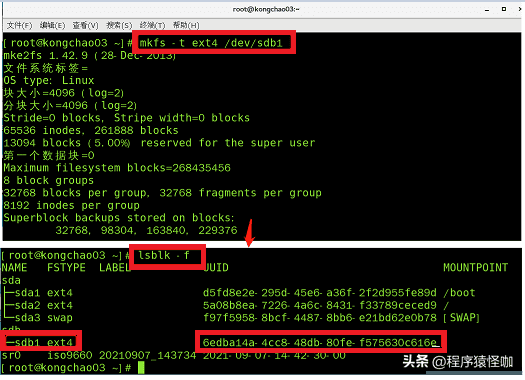Viewport: 525px width, 380px height.
Task: Click the Stride=0 blocks line
Action: [x=127, y=118]
